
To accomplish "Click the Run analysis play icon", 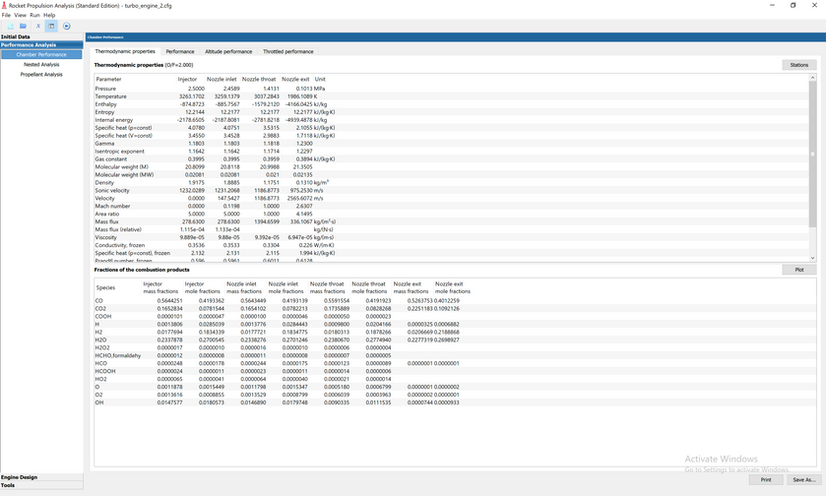I will pyautogui.click(x=66, y=26).
